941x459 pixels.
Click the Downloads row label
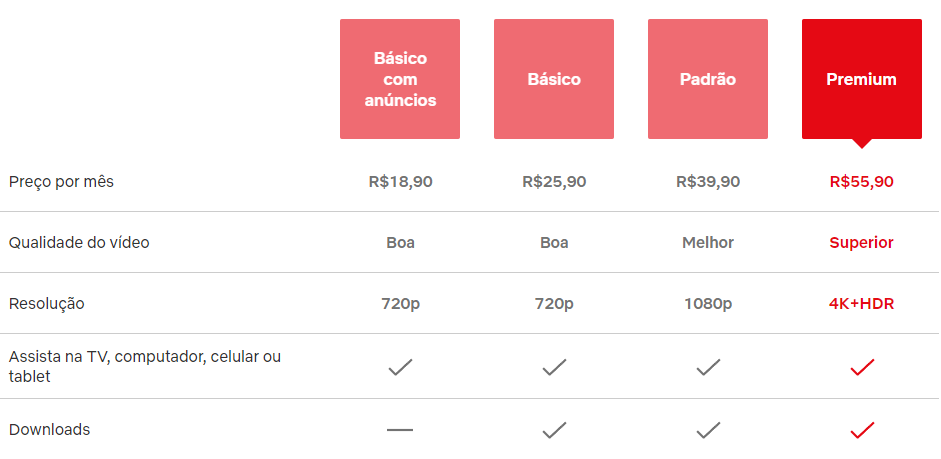pyautogui.click(x=49, y=430)
